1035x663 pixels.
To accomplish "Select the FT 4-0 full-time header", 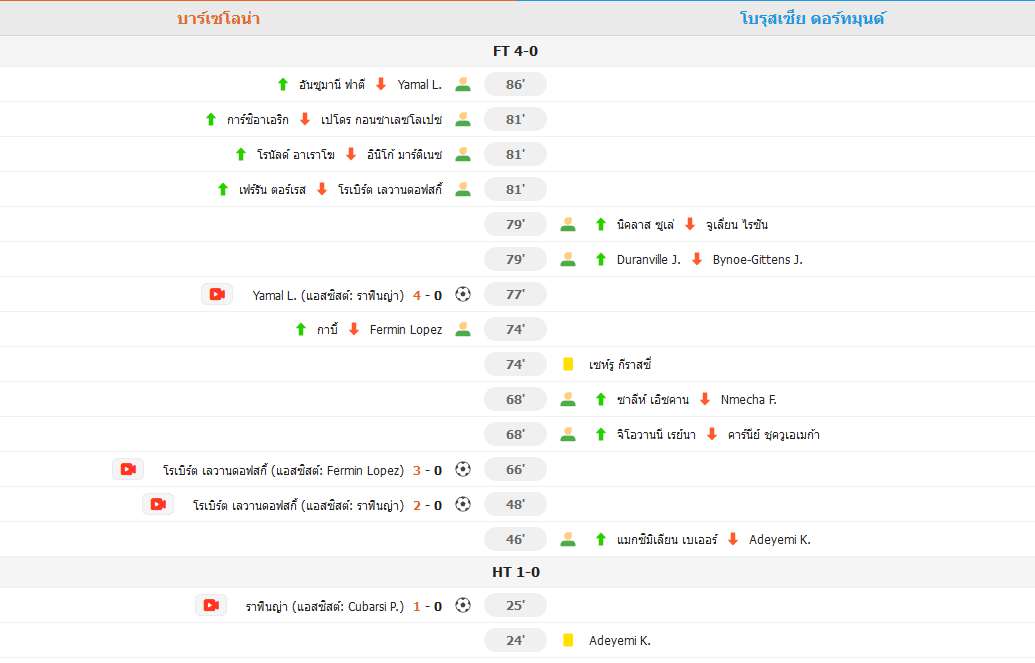I will click(516, 51).
